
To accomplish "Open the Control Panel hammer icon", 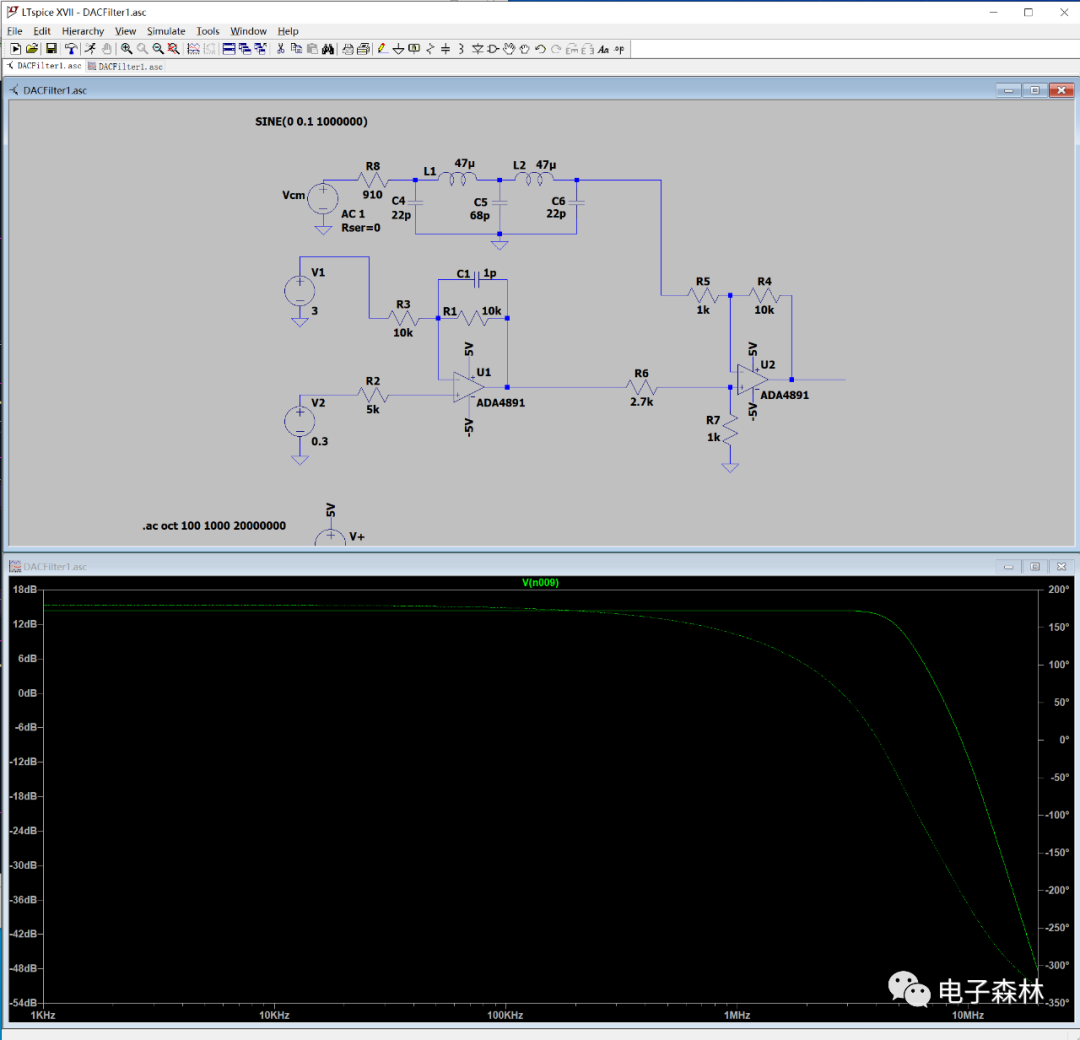I will tap(71, 48).
